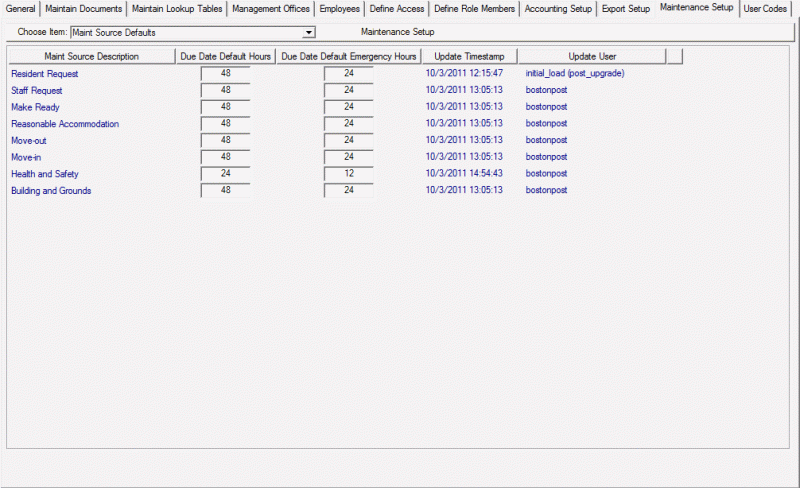Open the Define Access tab
Screen dimensions: 800x488
coord(397,9)
